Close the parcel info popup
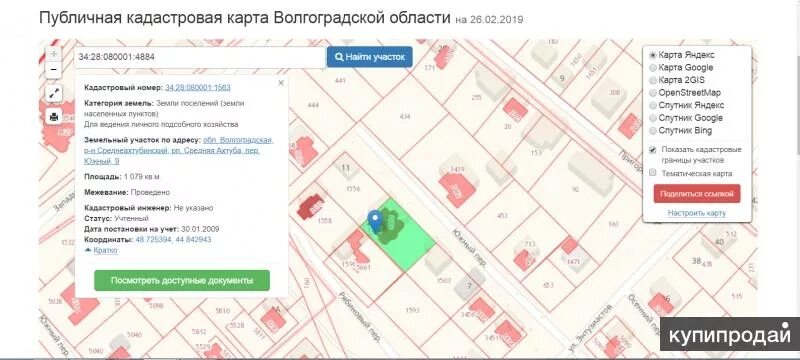Screen dimensions: 800x360 tap(281, 83)
